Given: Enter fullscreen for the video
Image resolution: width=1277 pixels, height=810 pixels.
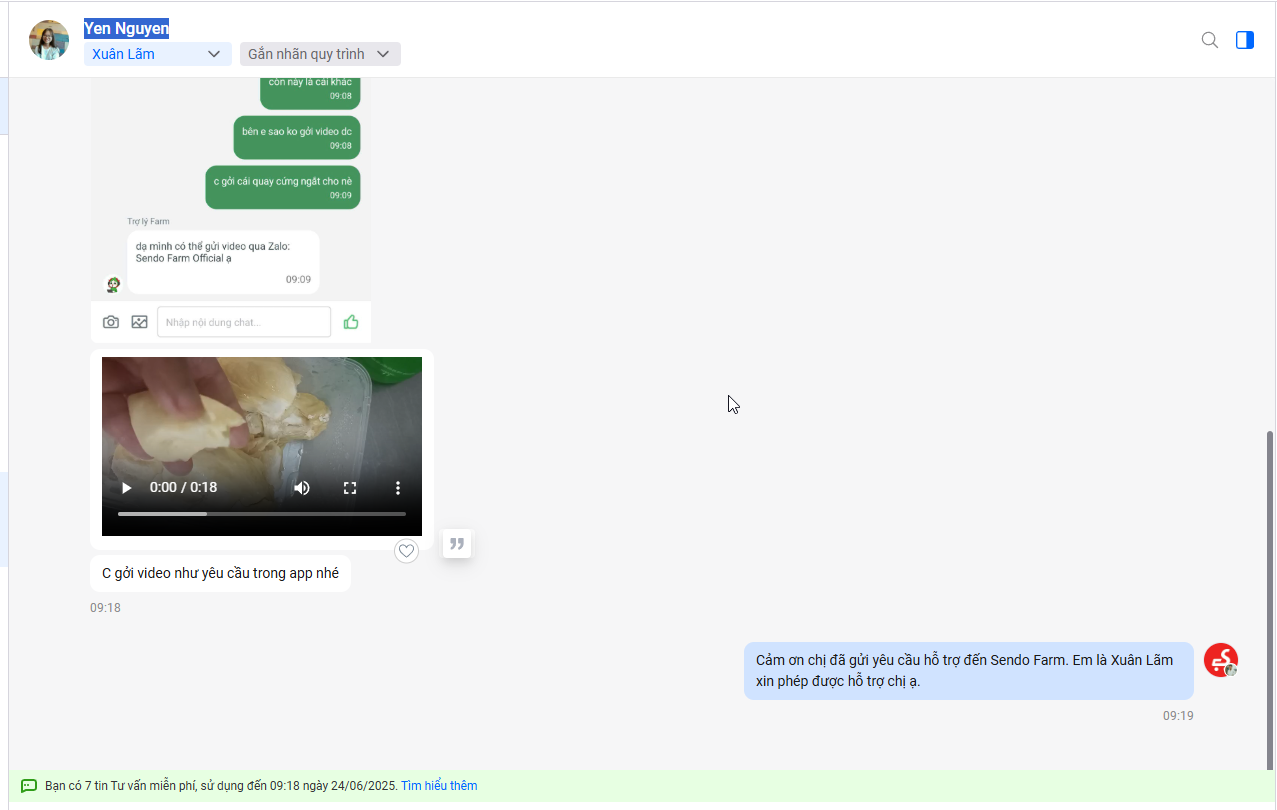Looking at the screenshot, I should click(x=350, y=488).
